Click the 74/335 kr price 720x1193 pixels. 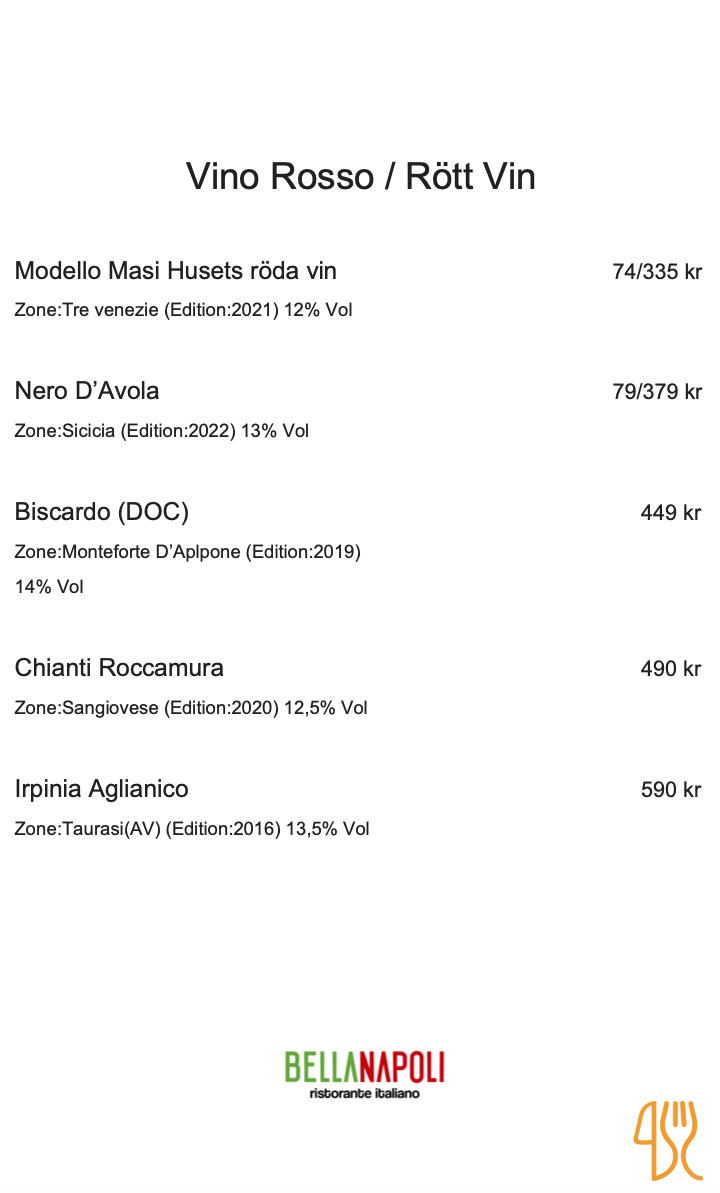click(657, 272)
